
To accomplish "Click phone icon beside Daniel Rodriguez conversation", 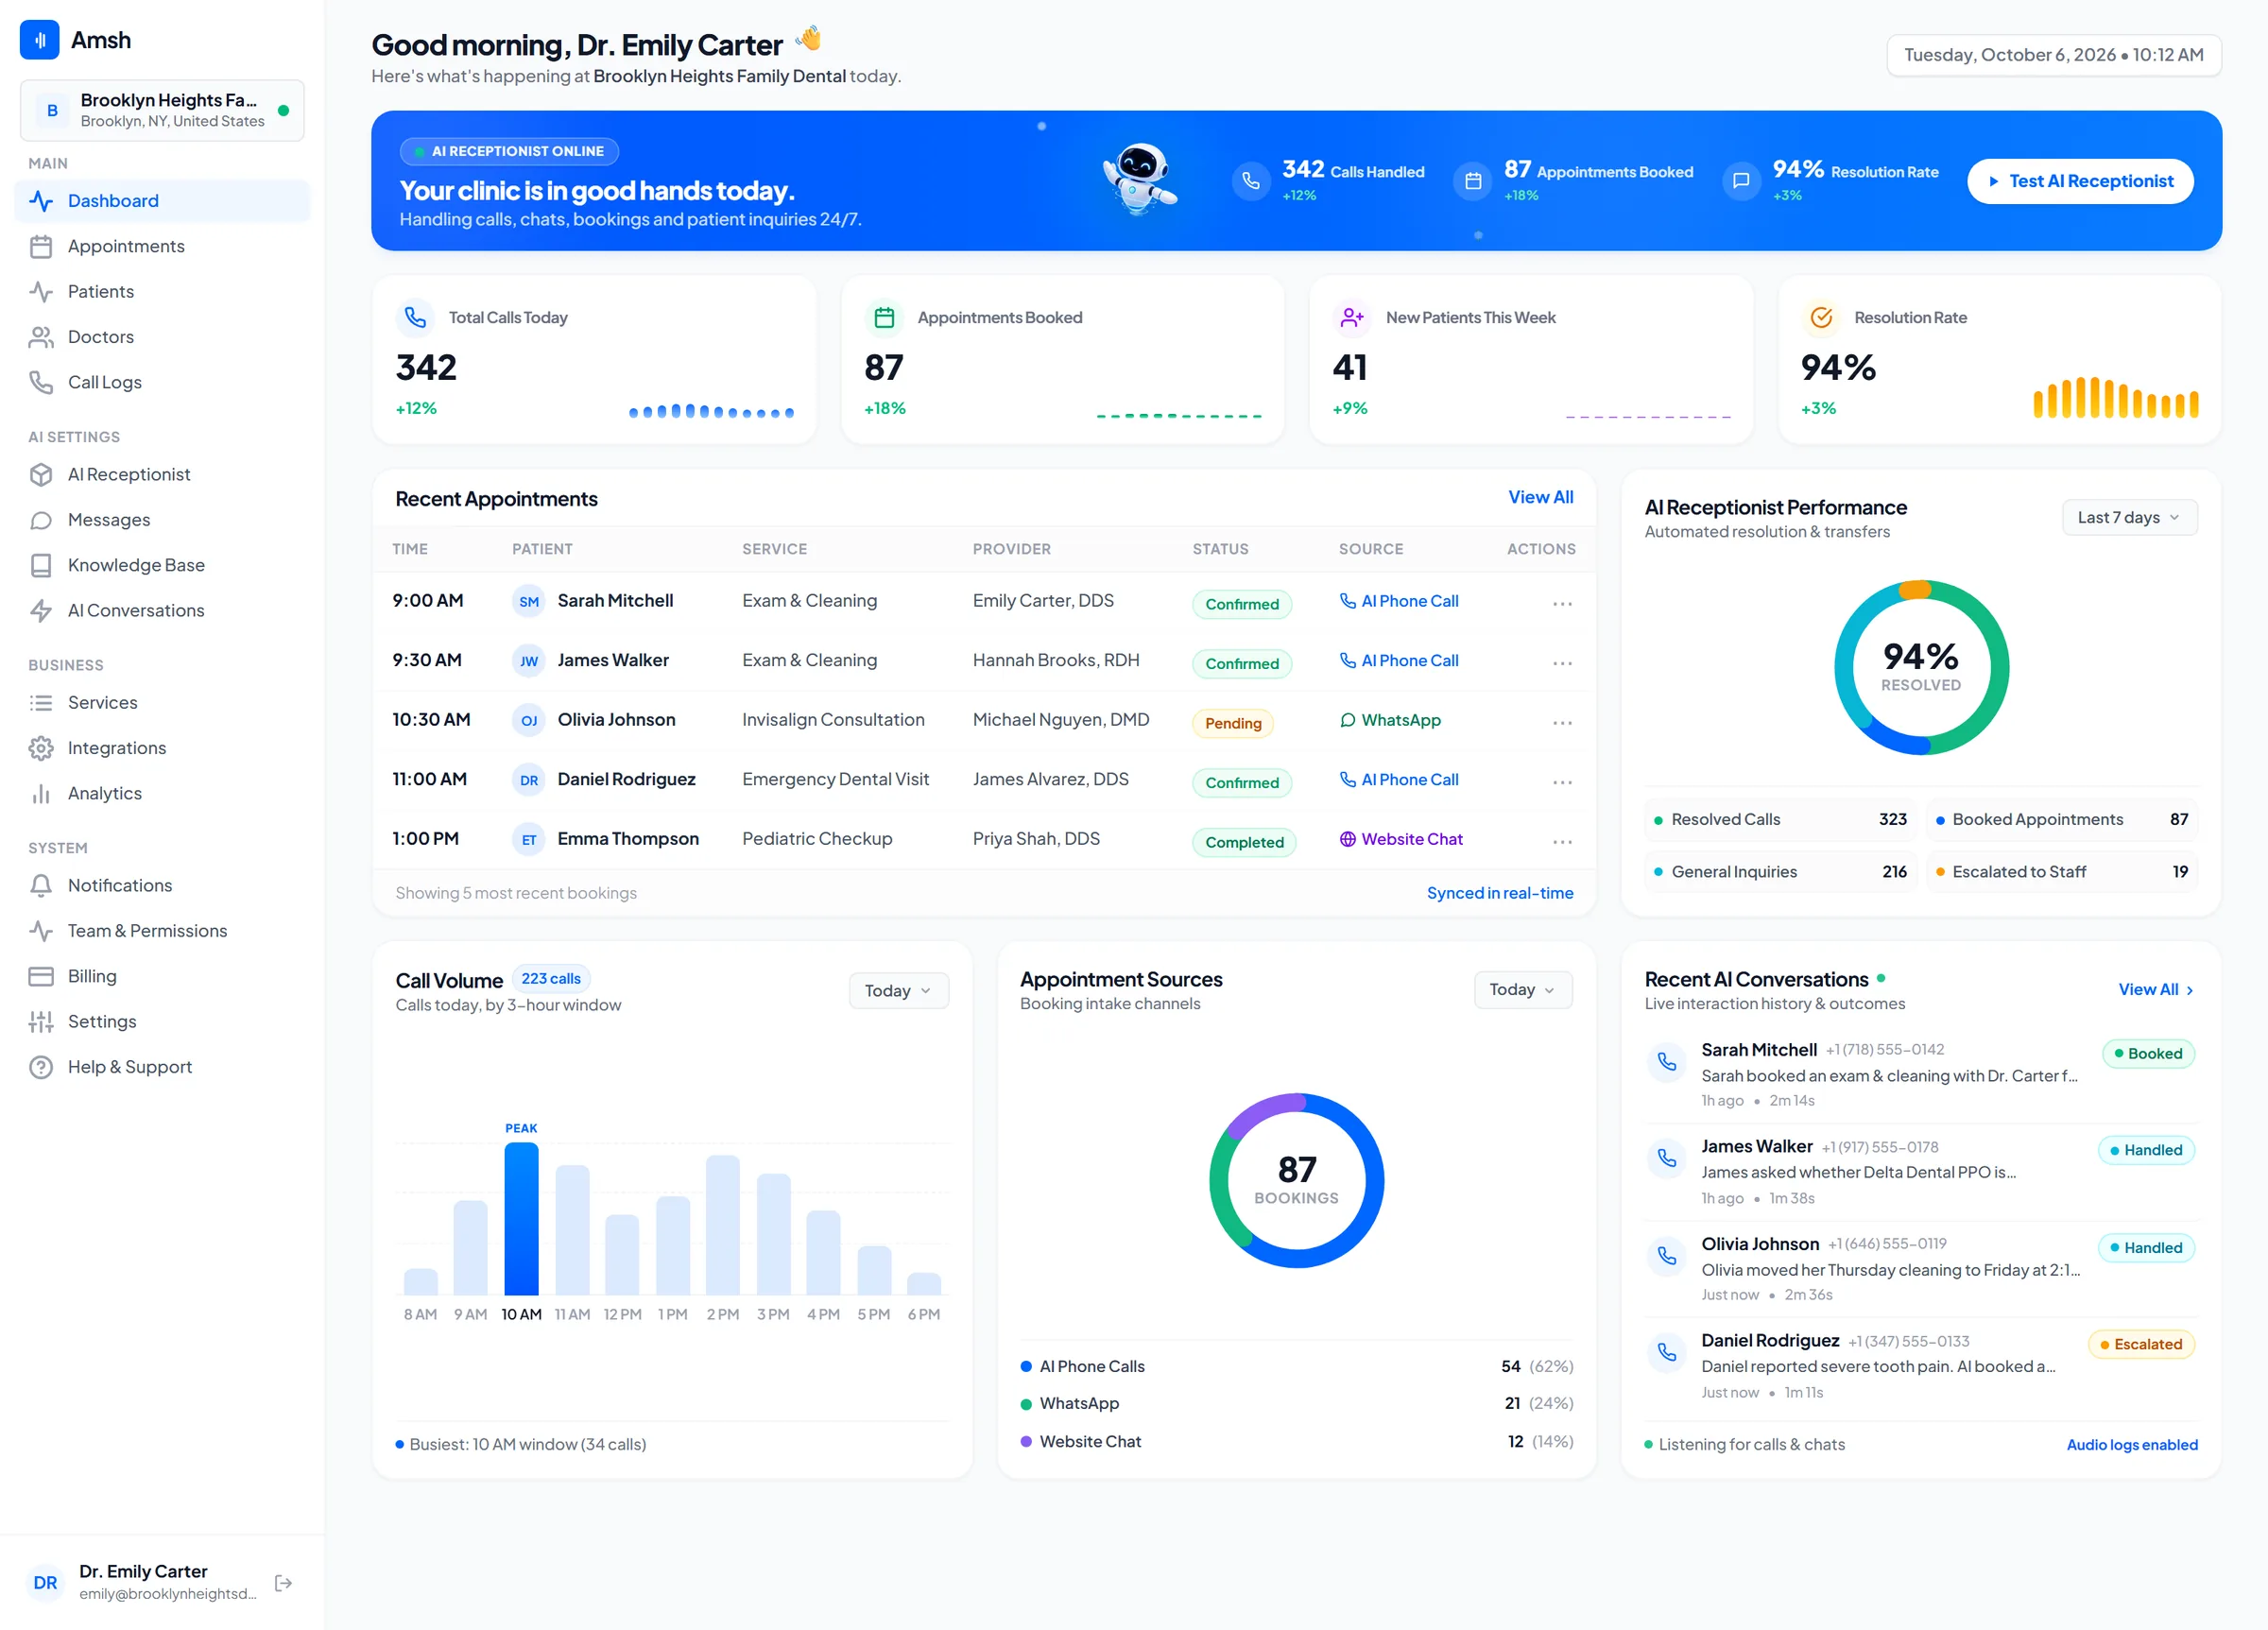I will click(x=1667, y=1352).
